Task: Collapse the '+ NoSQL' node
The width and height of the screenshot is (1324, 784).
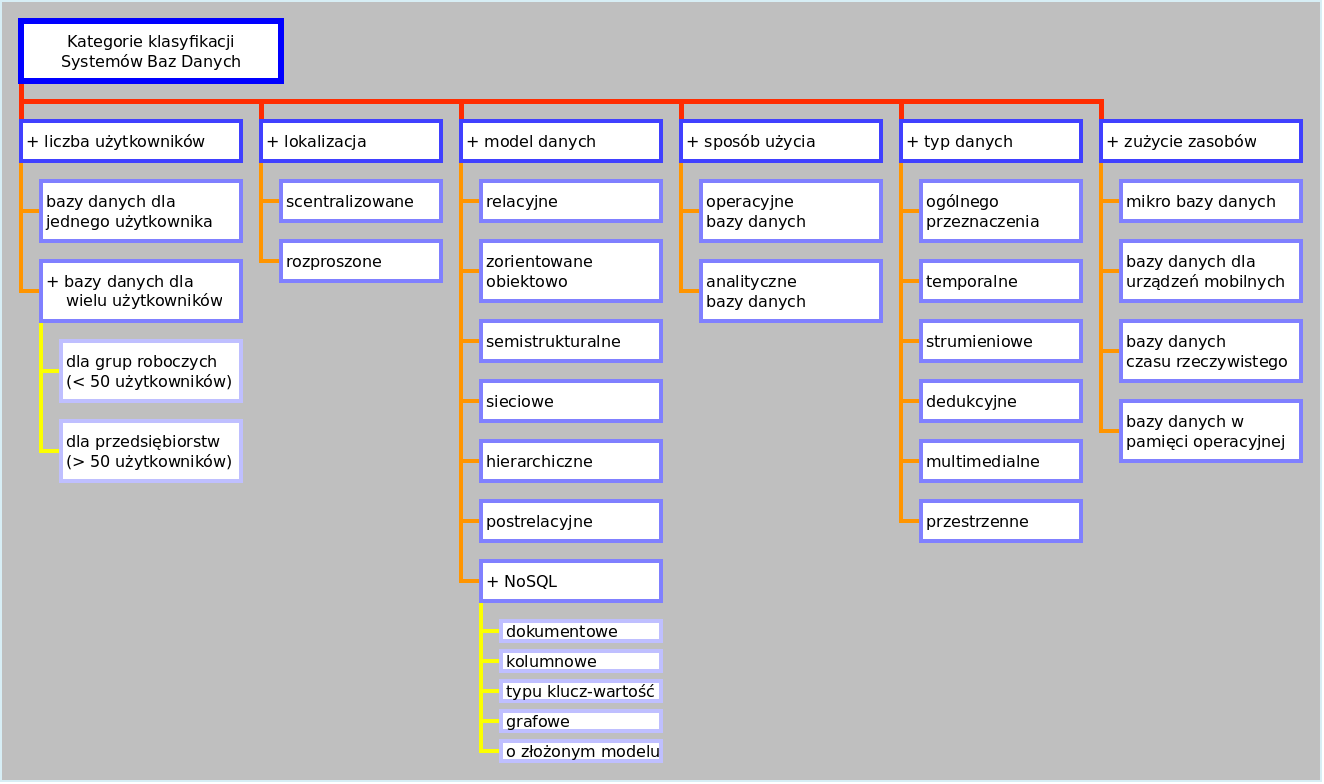Action: tap(571, 581)
